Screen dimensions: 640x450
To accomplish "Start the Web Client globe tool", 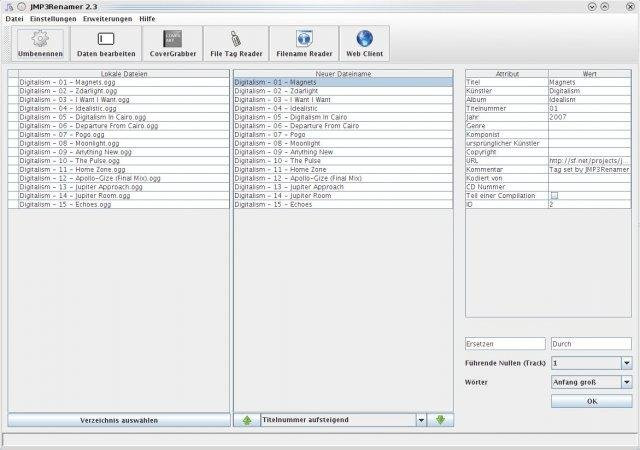I will pos(364,44).
